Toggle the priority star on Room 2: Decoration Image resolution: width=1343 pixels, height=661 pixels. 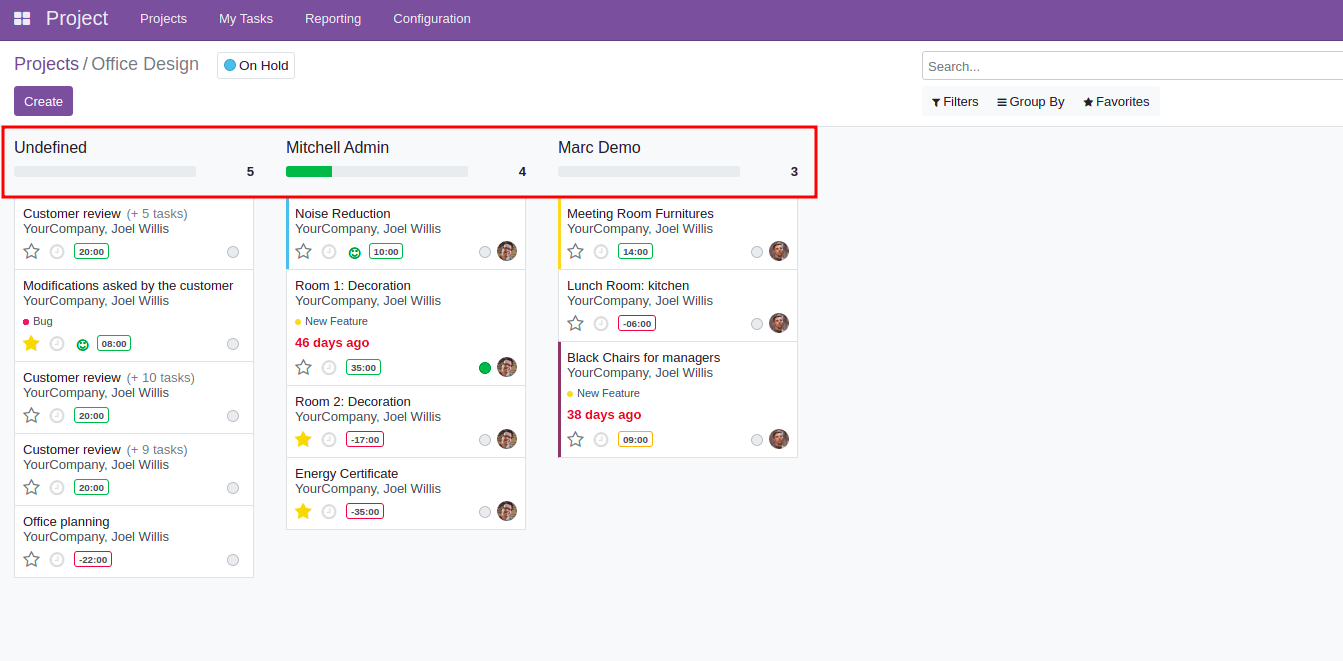(303, 439)
